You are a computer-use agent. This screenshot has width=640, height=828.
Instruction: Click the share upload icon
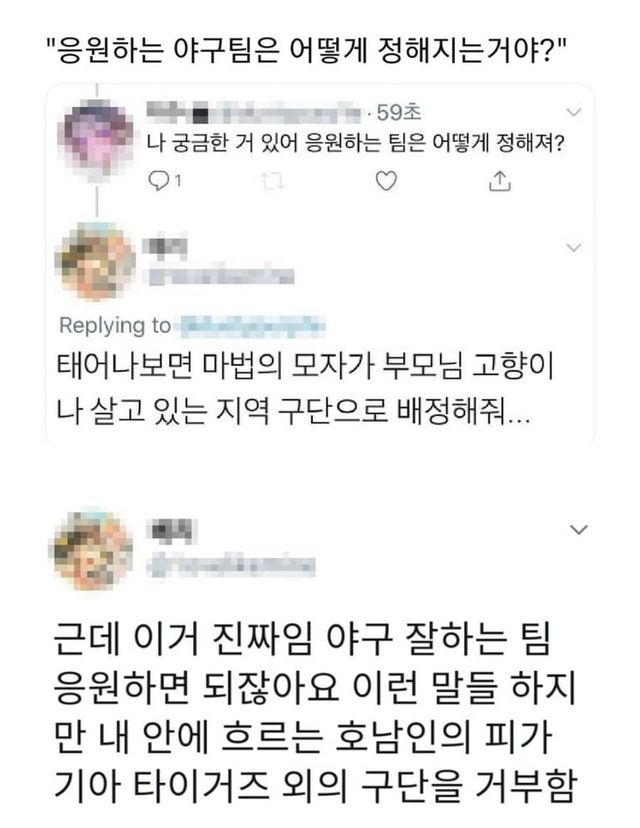pos(500,181)
